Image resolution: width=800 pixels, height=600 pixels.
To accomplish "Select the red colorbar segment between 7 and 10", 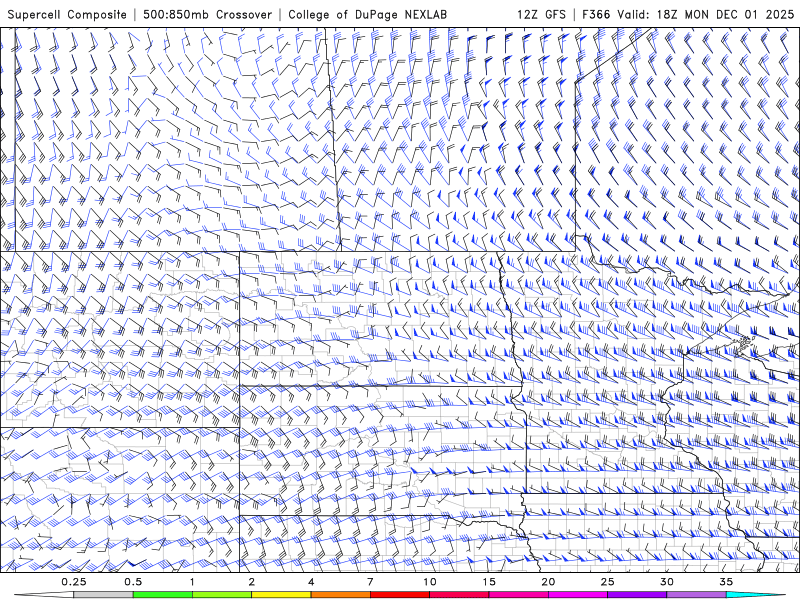I will click(x=399, y=595).
